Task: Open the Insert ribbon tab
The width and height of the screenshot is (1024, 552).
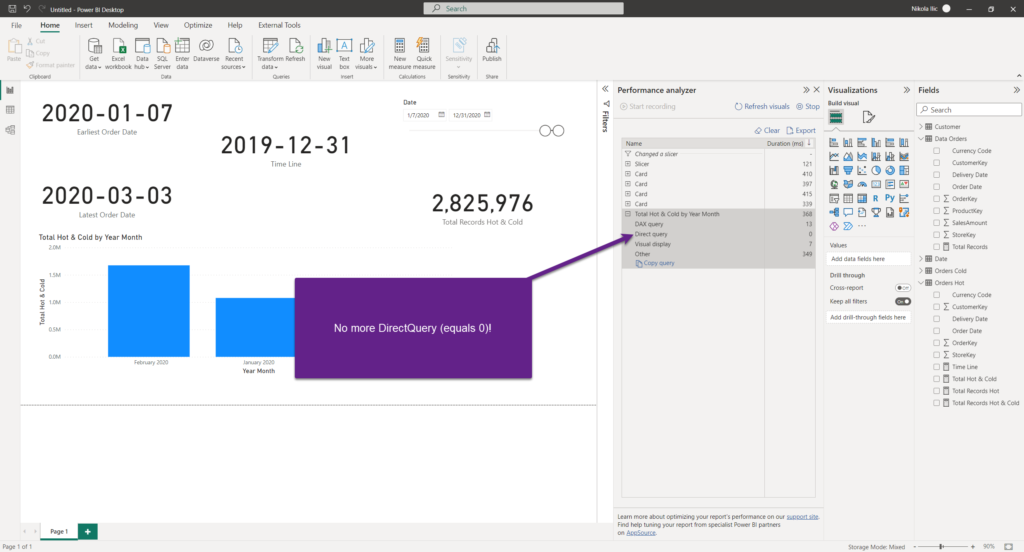Action: [84, 25]
